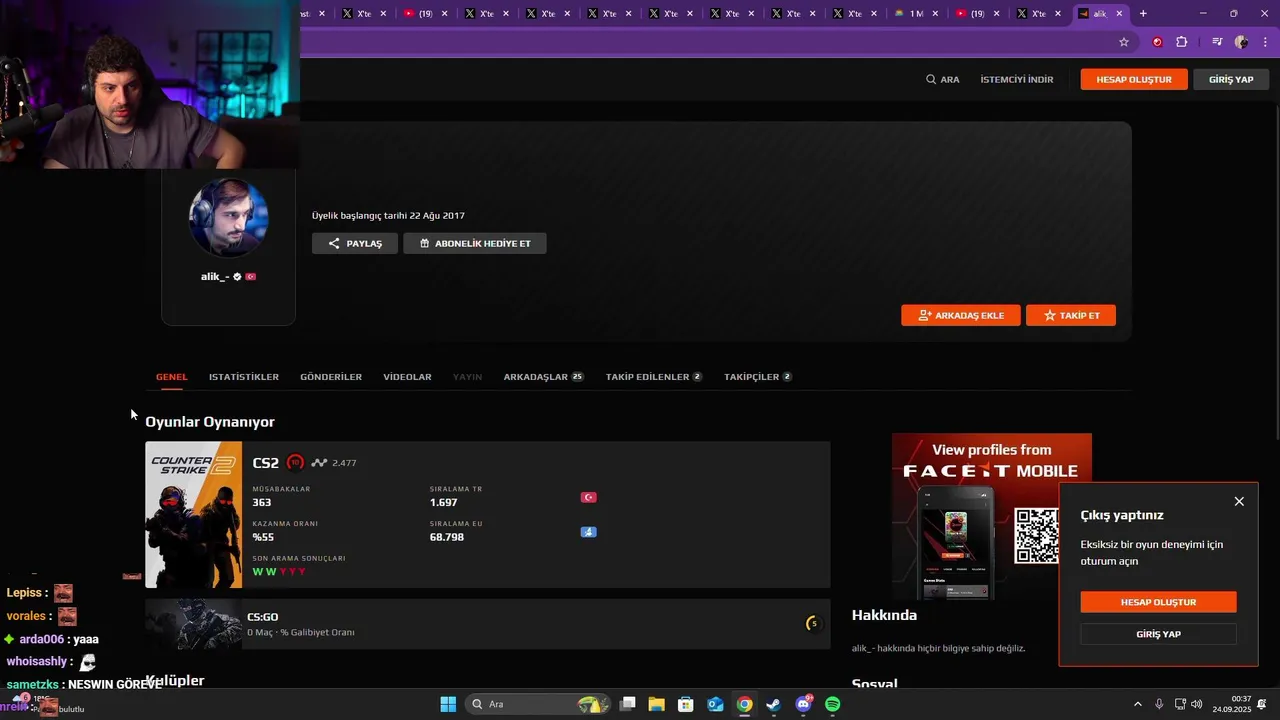Open Spotify from the taskbar
Viewport: 1280px width, 720px height.
point(832,704)
